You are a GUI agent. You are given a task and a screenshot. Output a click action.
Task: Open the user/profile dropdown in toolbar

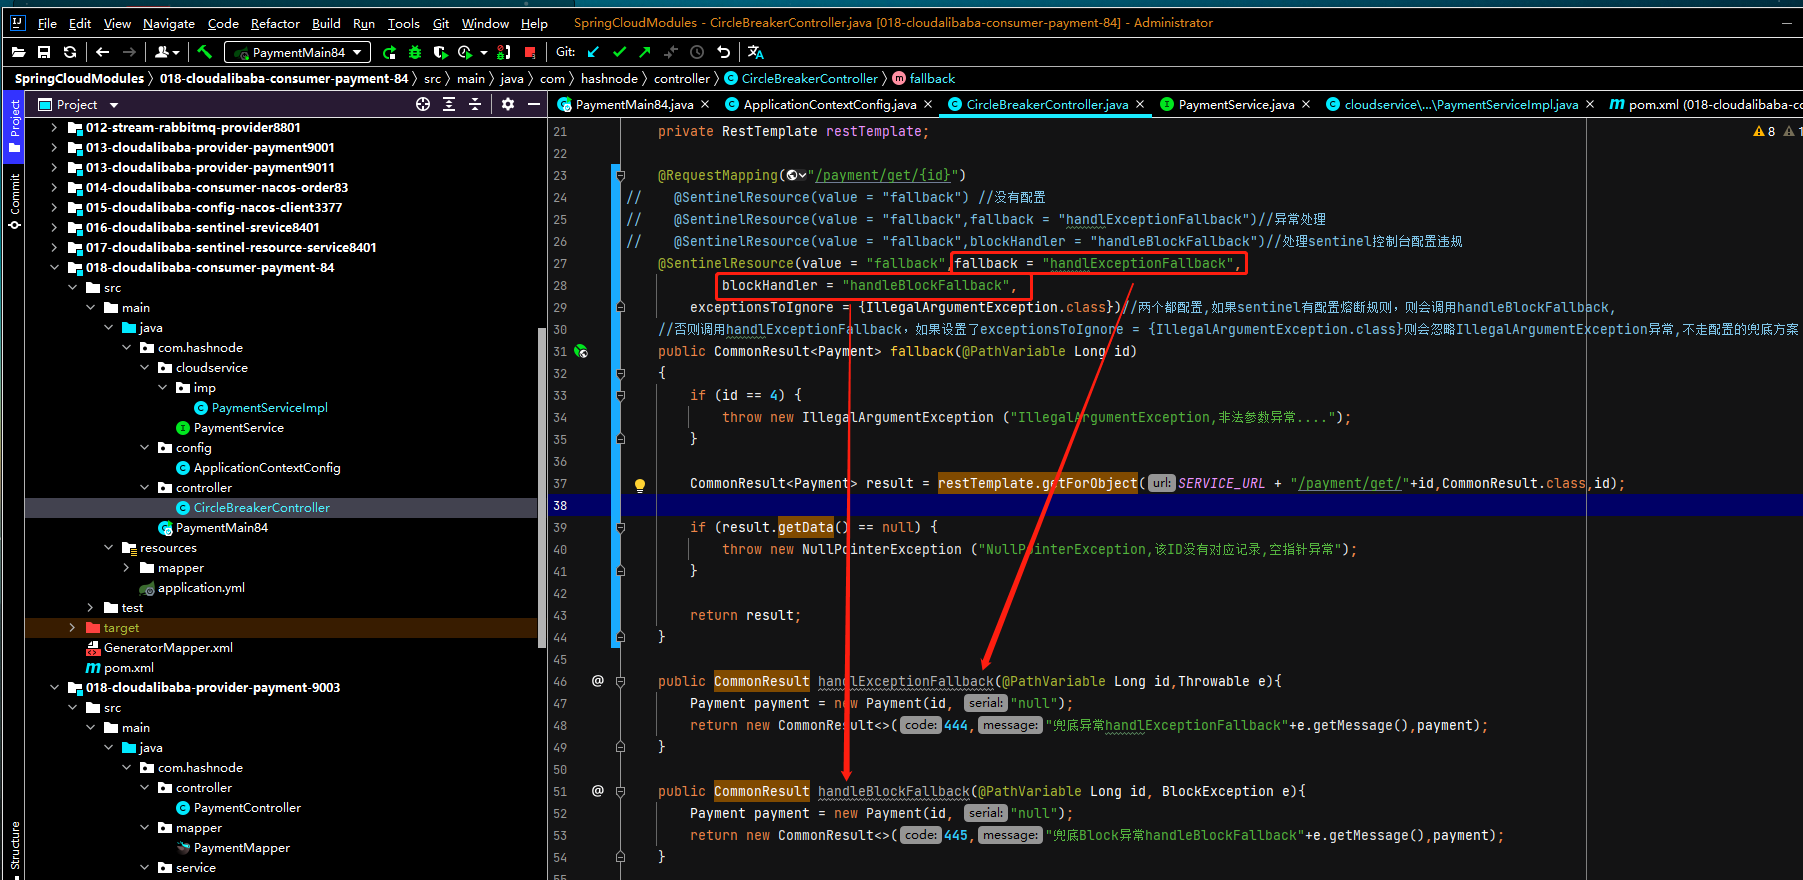tap(167, 52)
